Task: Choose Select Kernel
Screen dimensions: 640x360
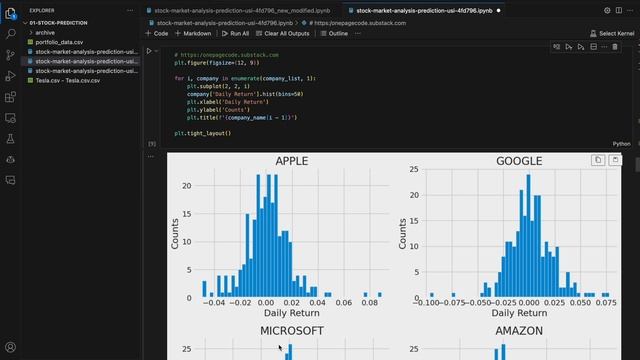Action: [x=612, y=33]
